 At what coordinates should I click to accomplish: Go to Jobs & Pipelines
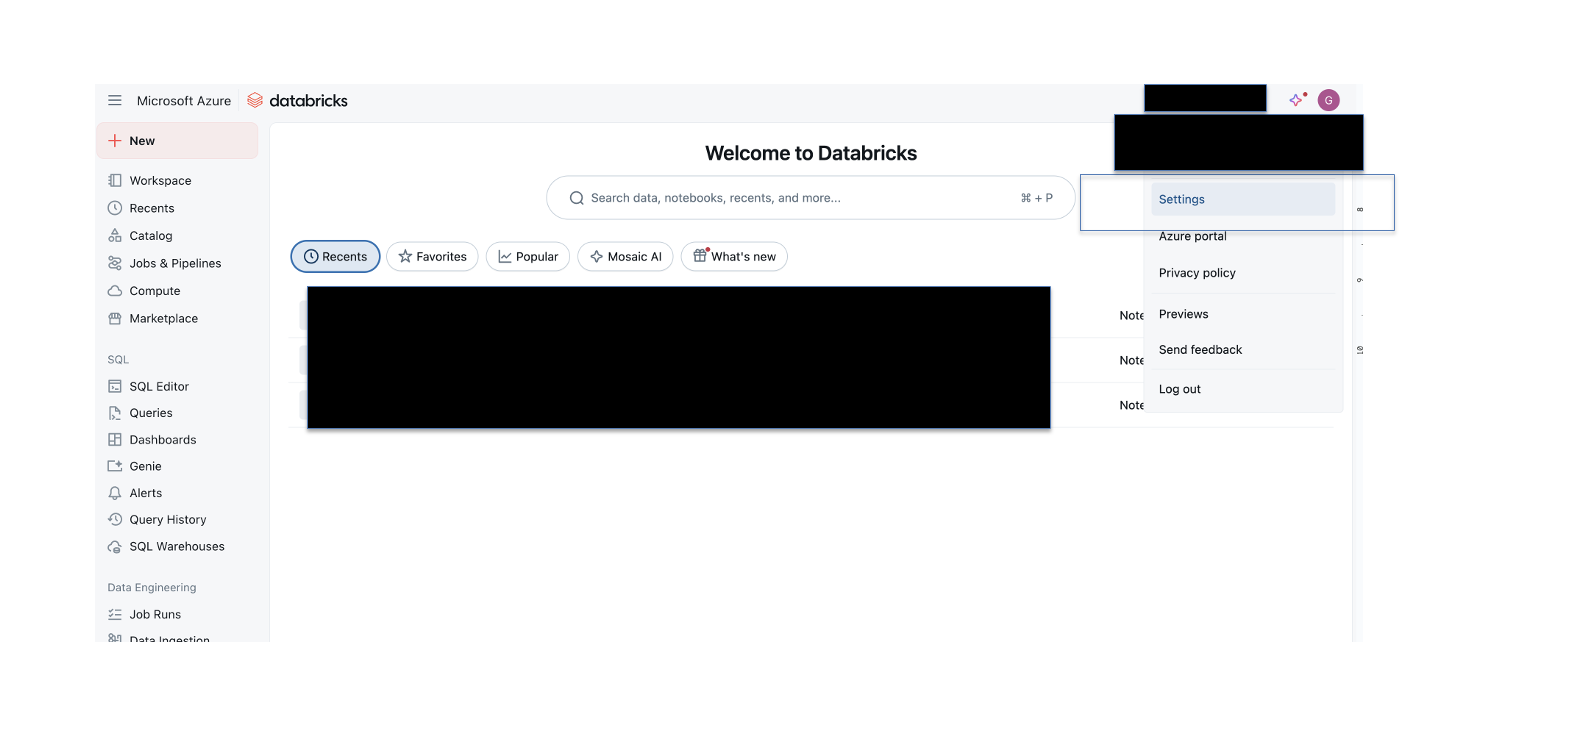pos(175,263)
